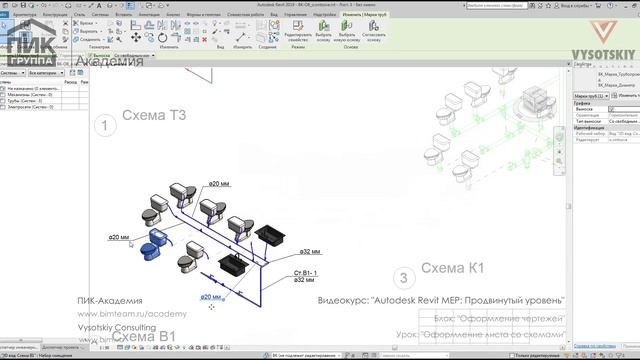Click the Редактировать семейство icon
640x360 pixels.
[298, 26]
